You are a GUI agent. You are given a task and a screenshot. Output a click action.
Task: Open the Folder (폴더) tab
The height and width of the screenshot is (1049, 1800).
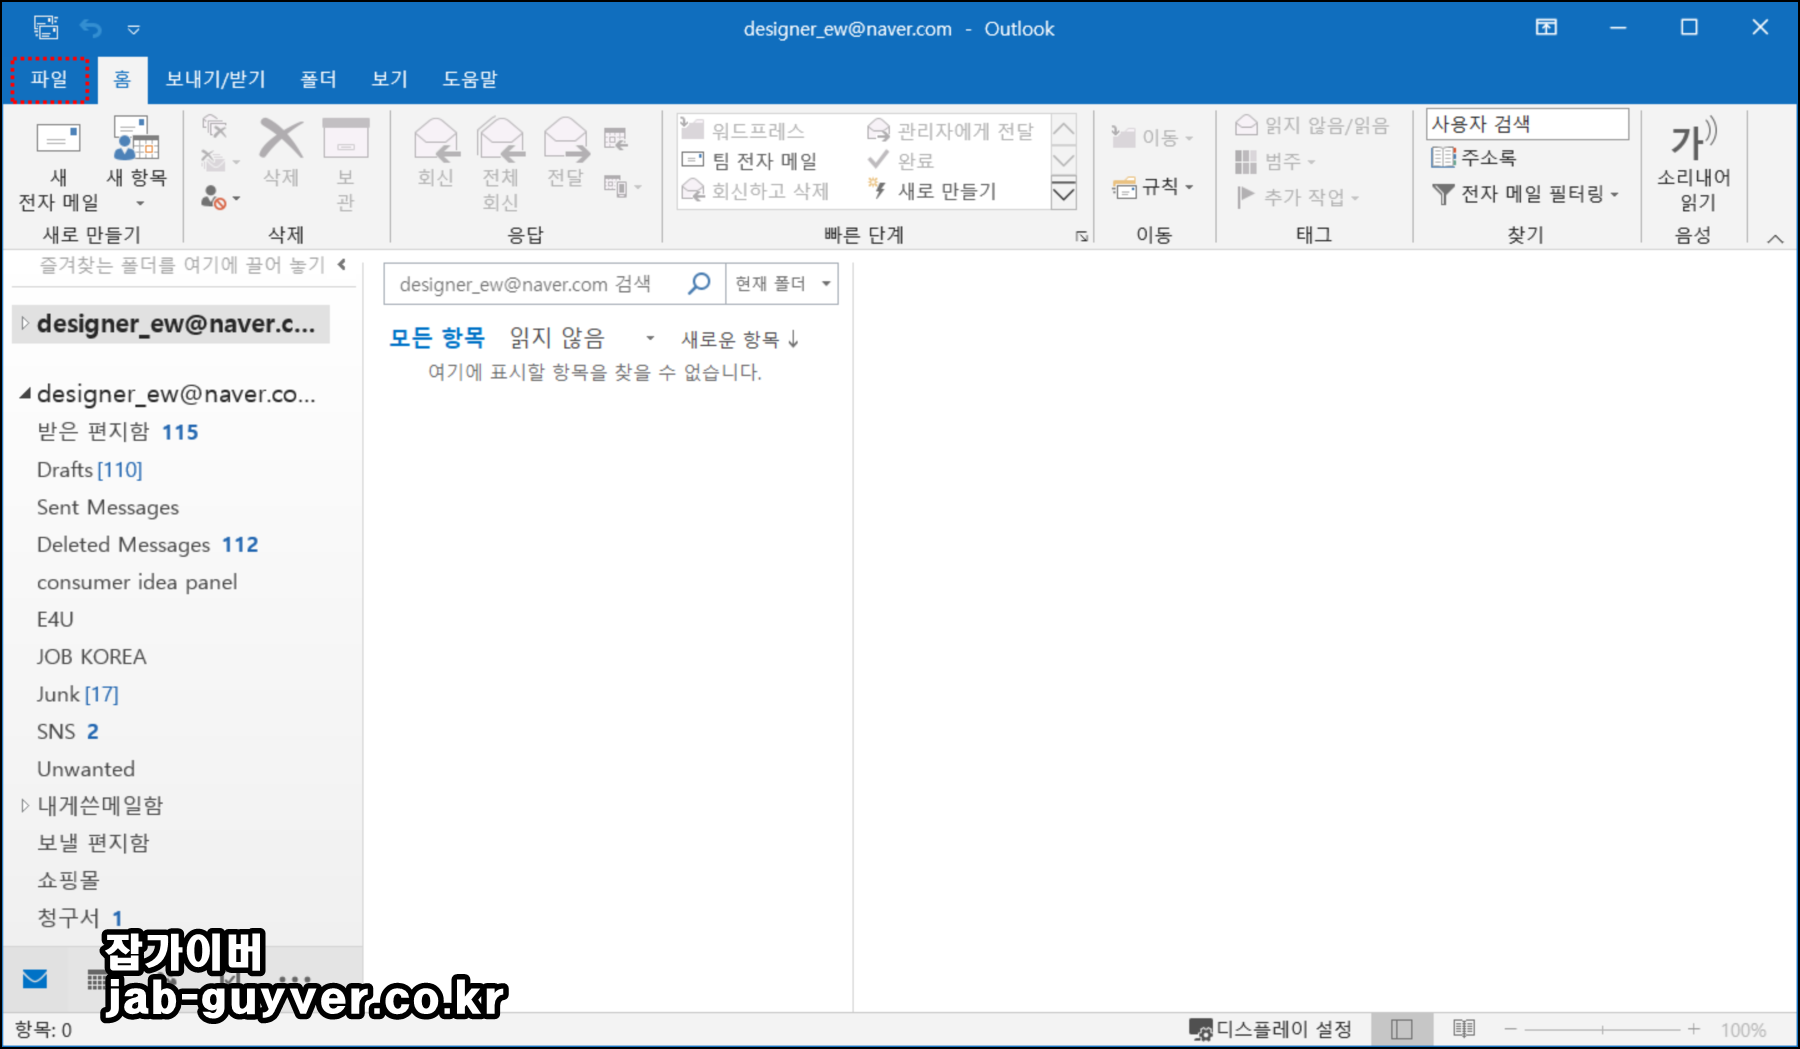tap(319, 79)
